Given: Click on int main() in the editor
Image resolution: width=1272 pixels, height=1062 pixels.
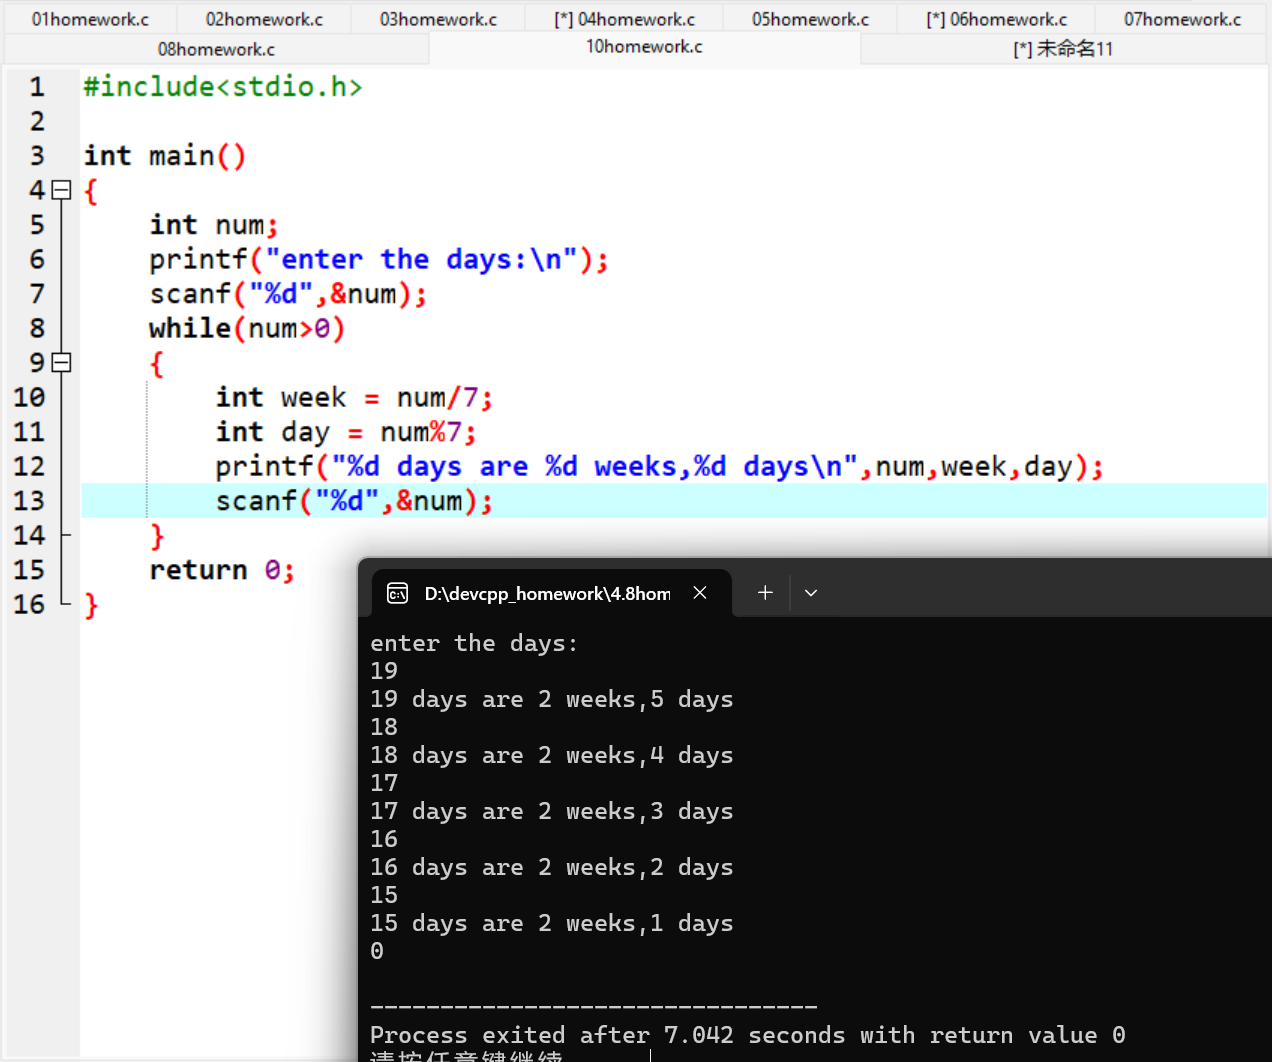Looking at the screenshot, I should tap(165, 156).
